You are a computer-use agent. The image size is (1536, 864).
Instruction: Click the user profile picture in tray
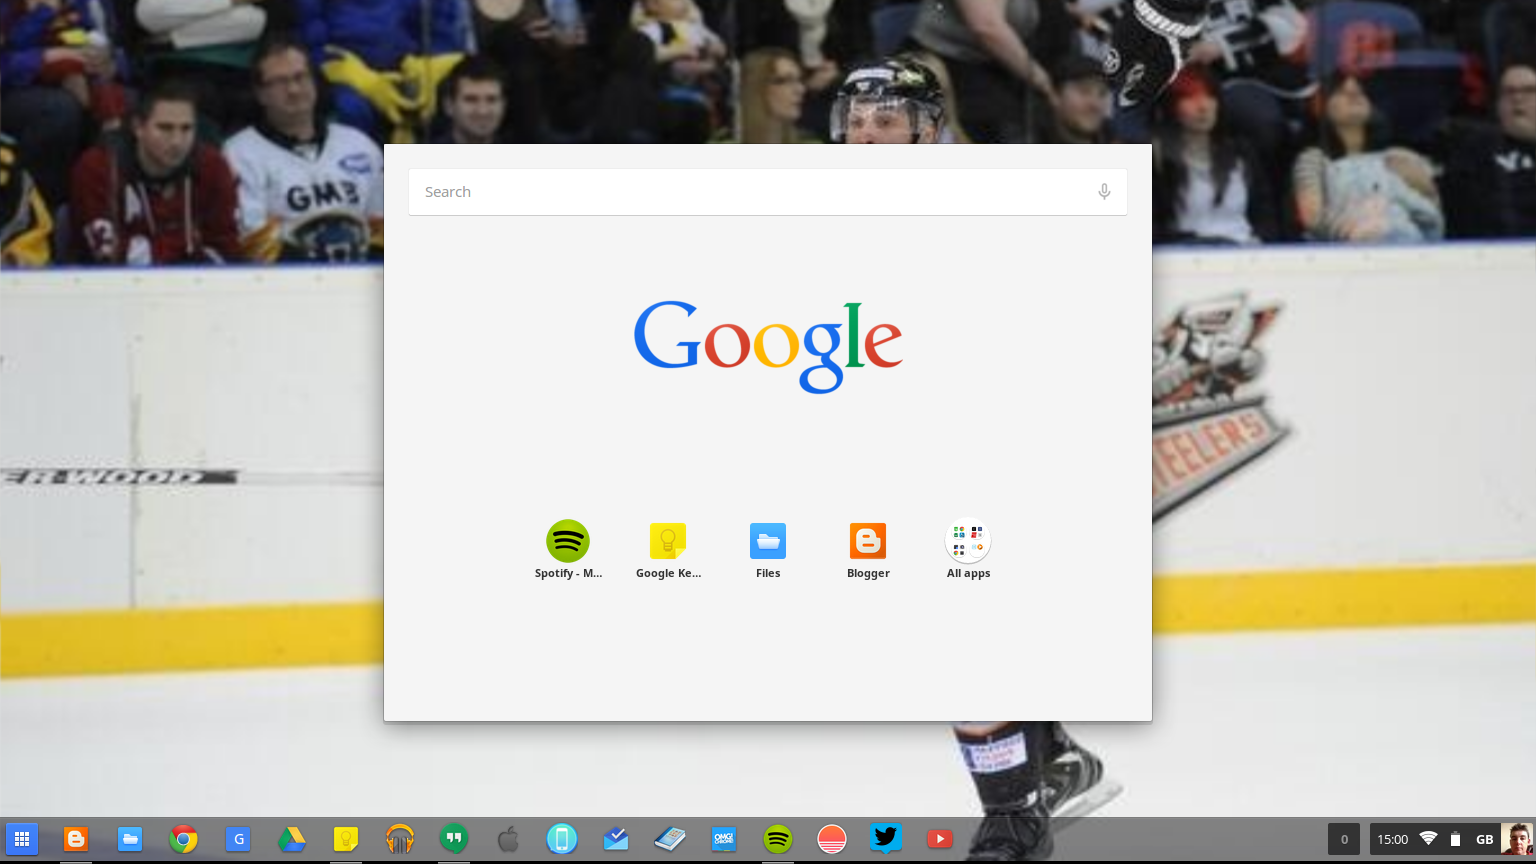(x=1516, y=839)
